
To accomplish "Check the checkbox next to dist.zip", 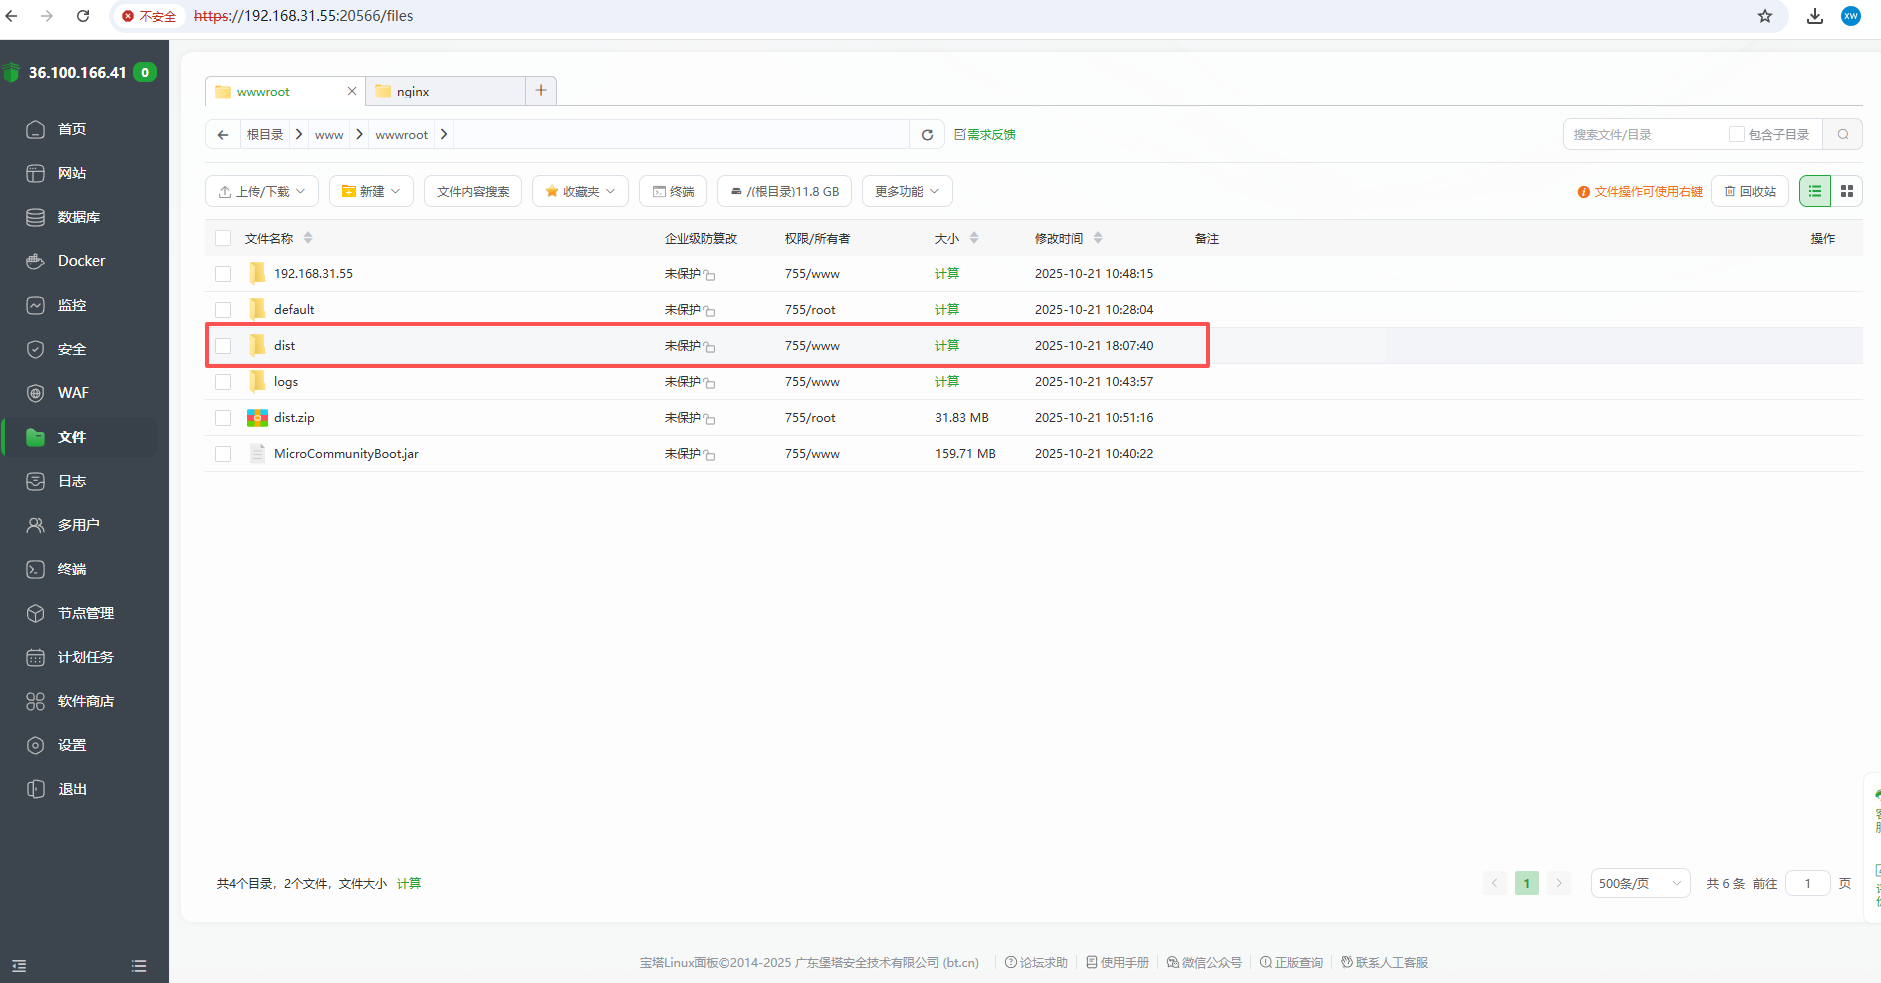I will point(223,417).
